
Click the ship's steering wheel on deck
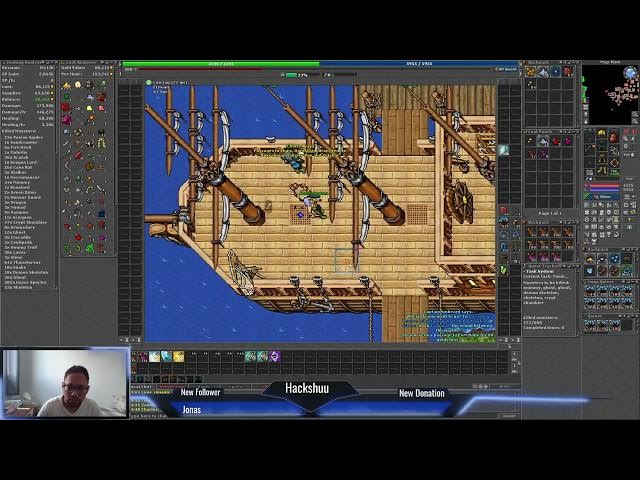pos(459,200)
